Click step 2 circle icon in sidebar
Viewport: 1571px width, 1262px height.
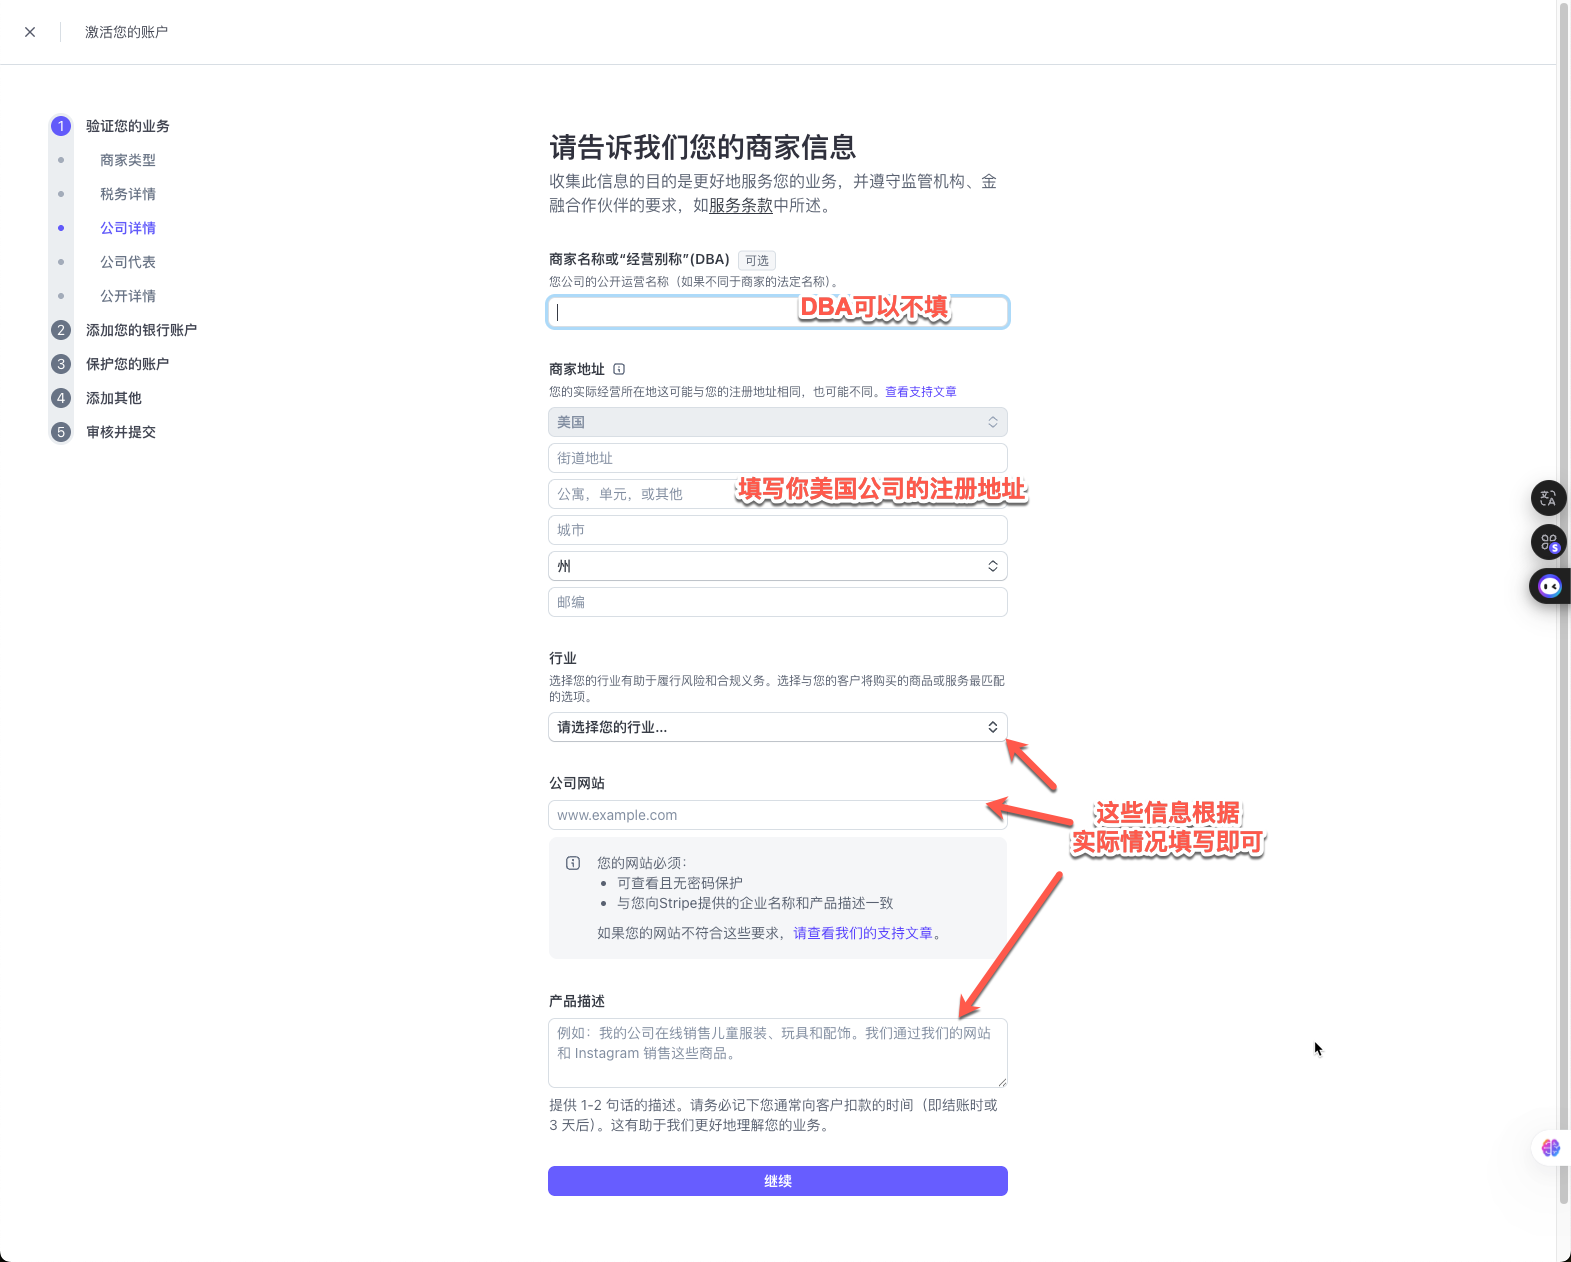[x=61, y=330]
